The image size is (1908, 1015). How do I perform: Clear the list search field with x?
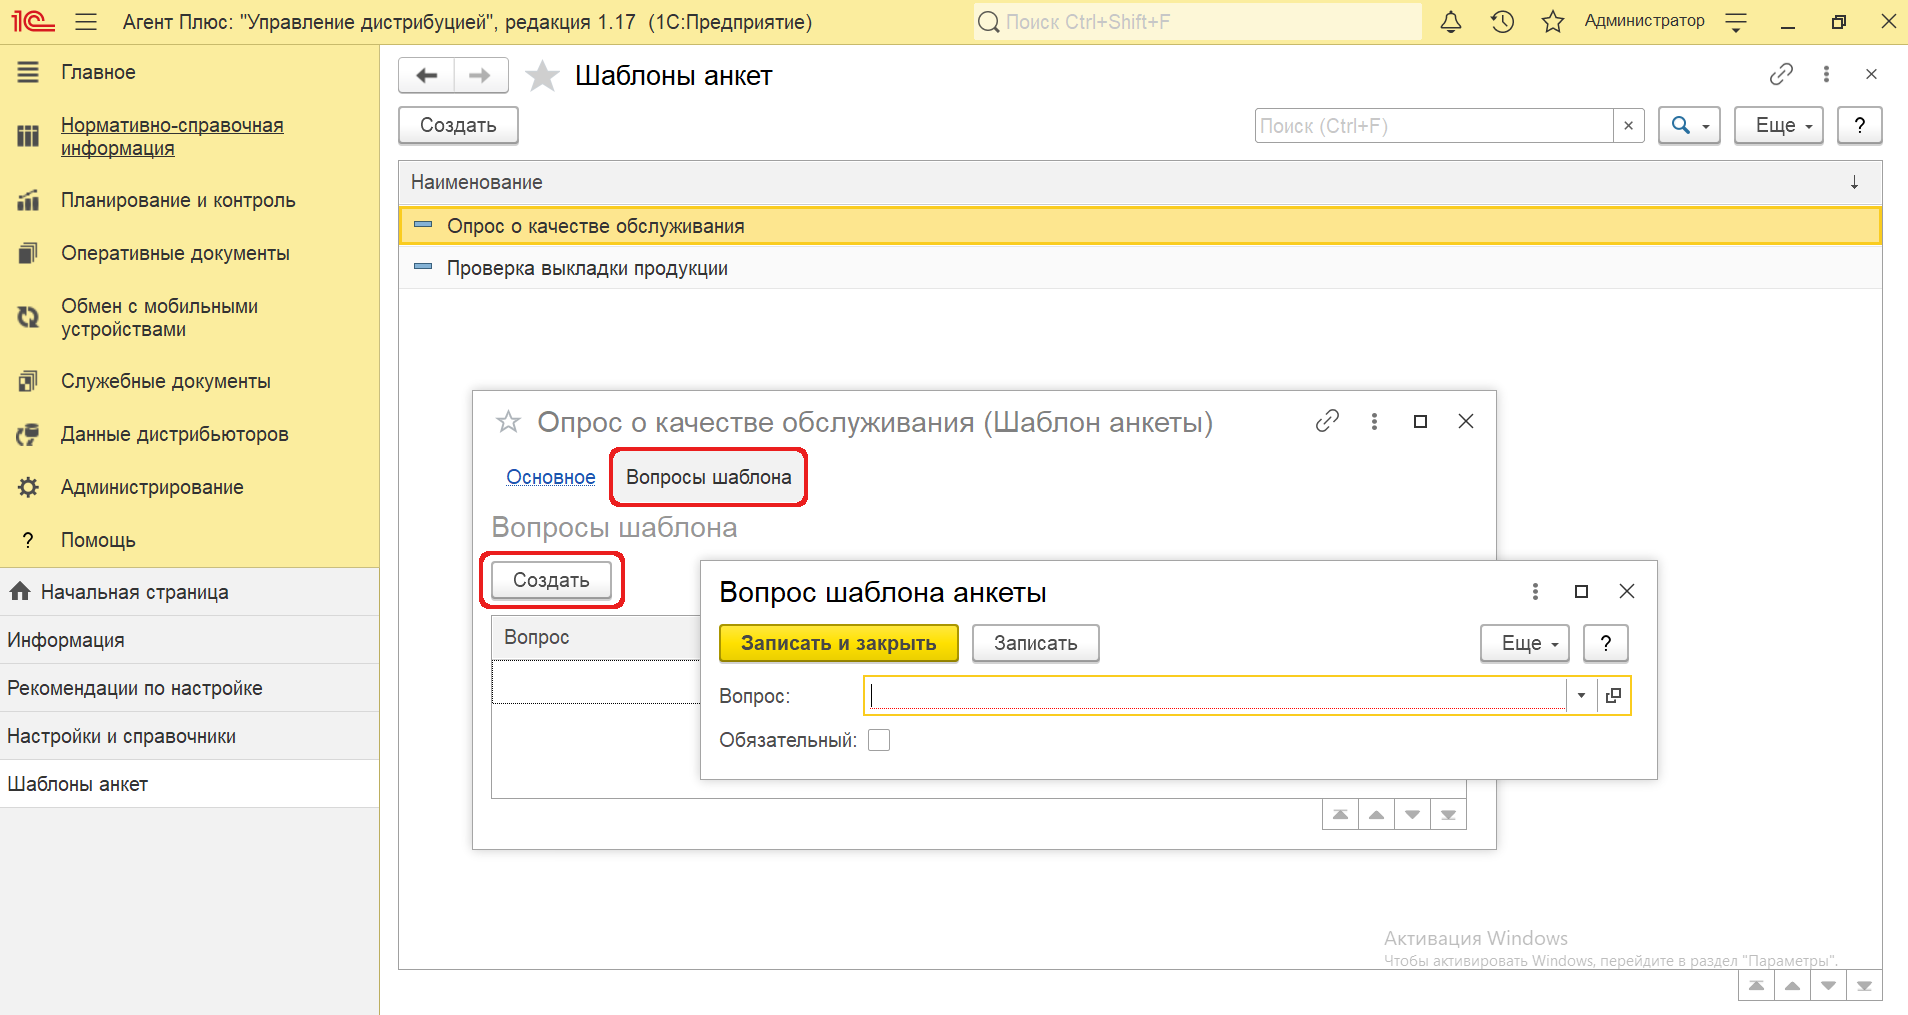1628,125
